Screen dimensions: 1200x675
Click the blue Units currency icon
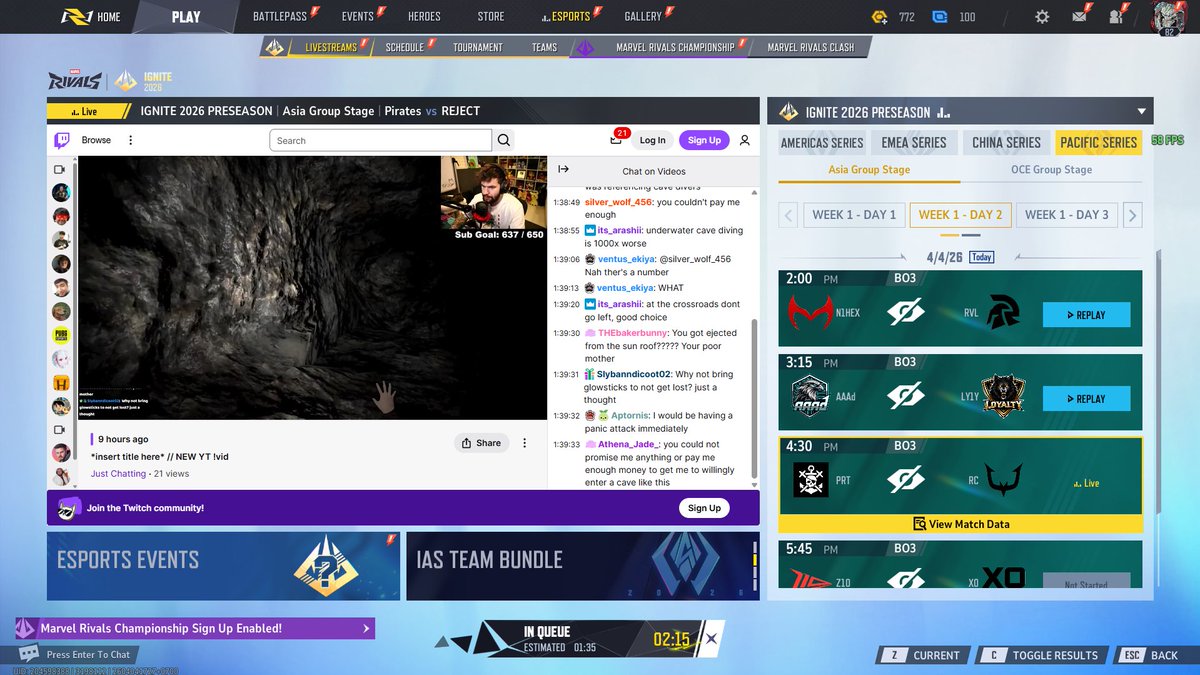pos(939,17)
